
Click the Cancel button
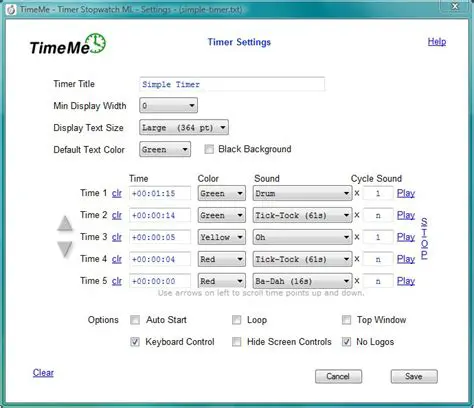(338, 376)
